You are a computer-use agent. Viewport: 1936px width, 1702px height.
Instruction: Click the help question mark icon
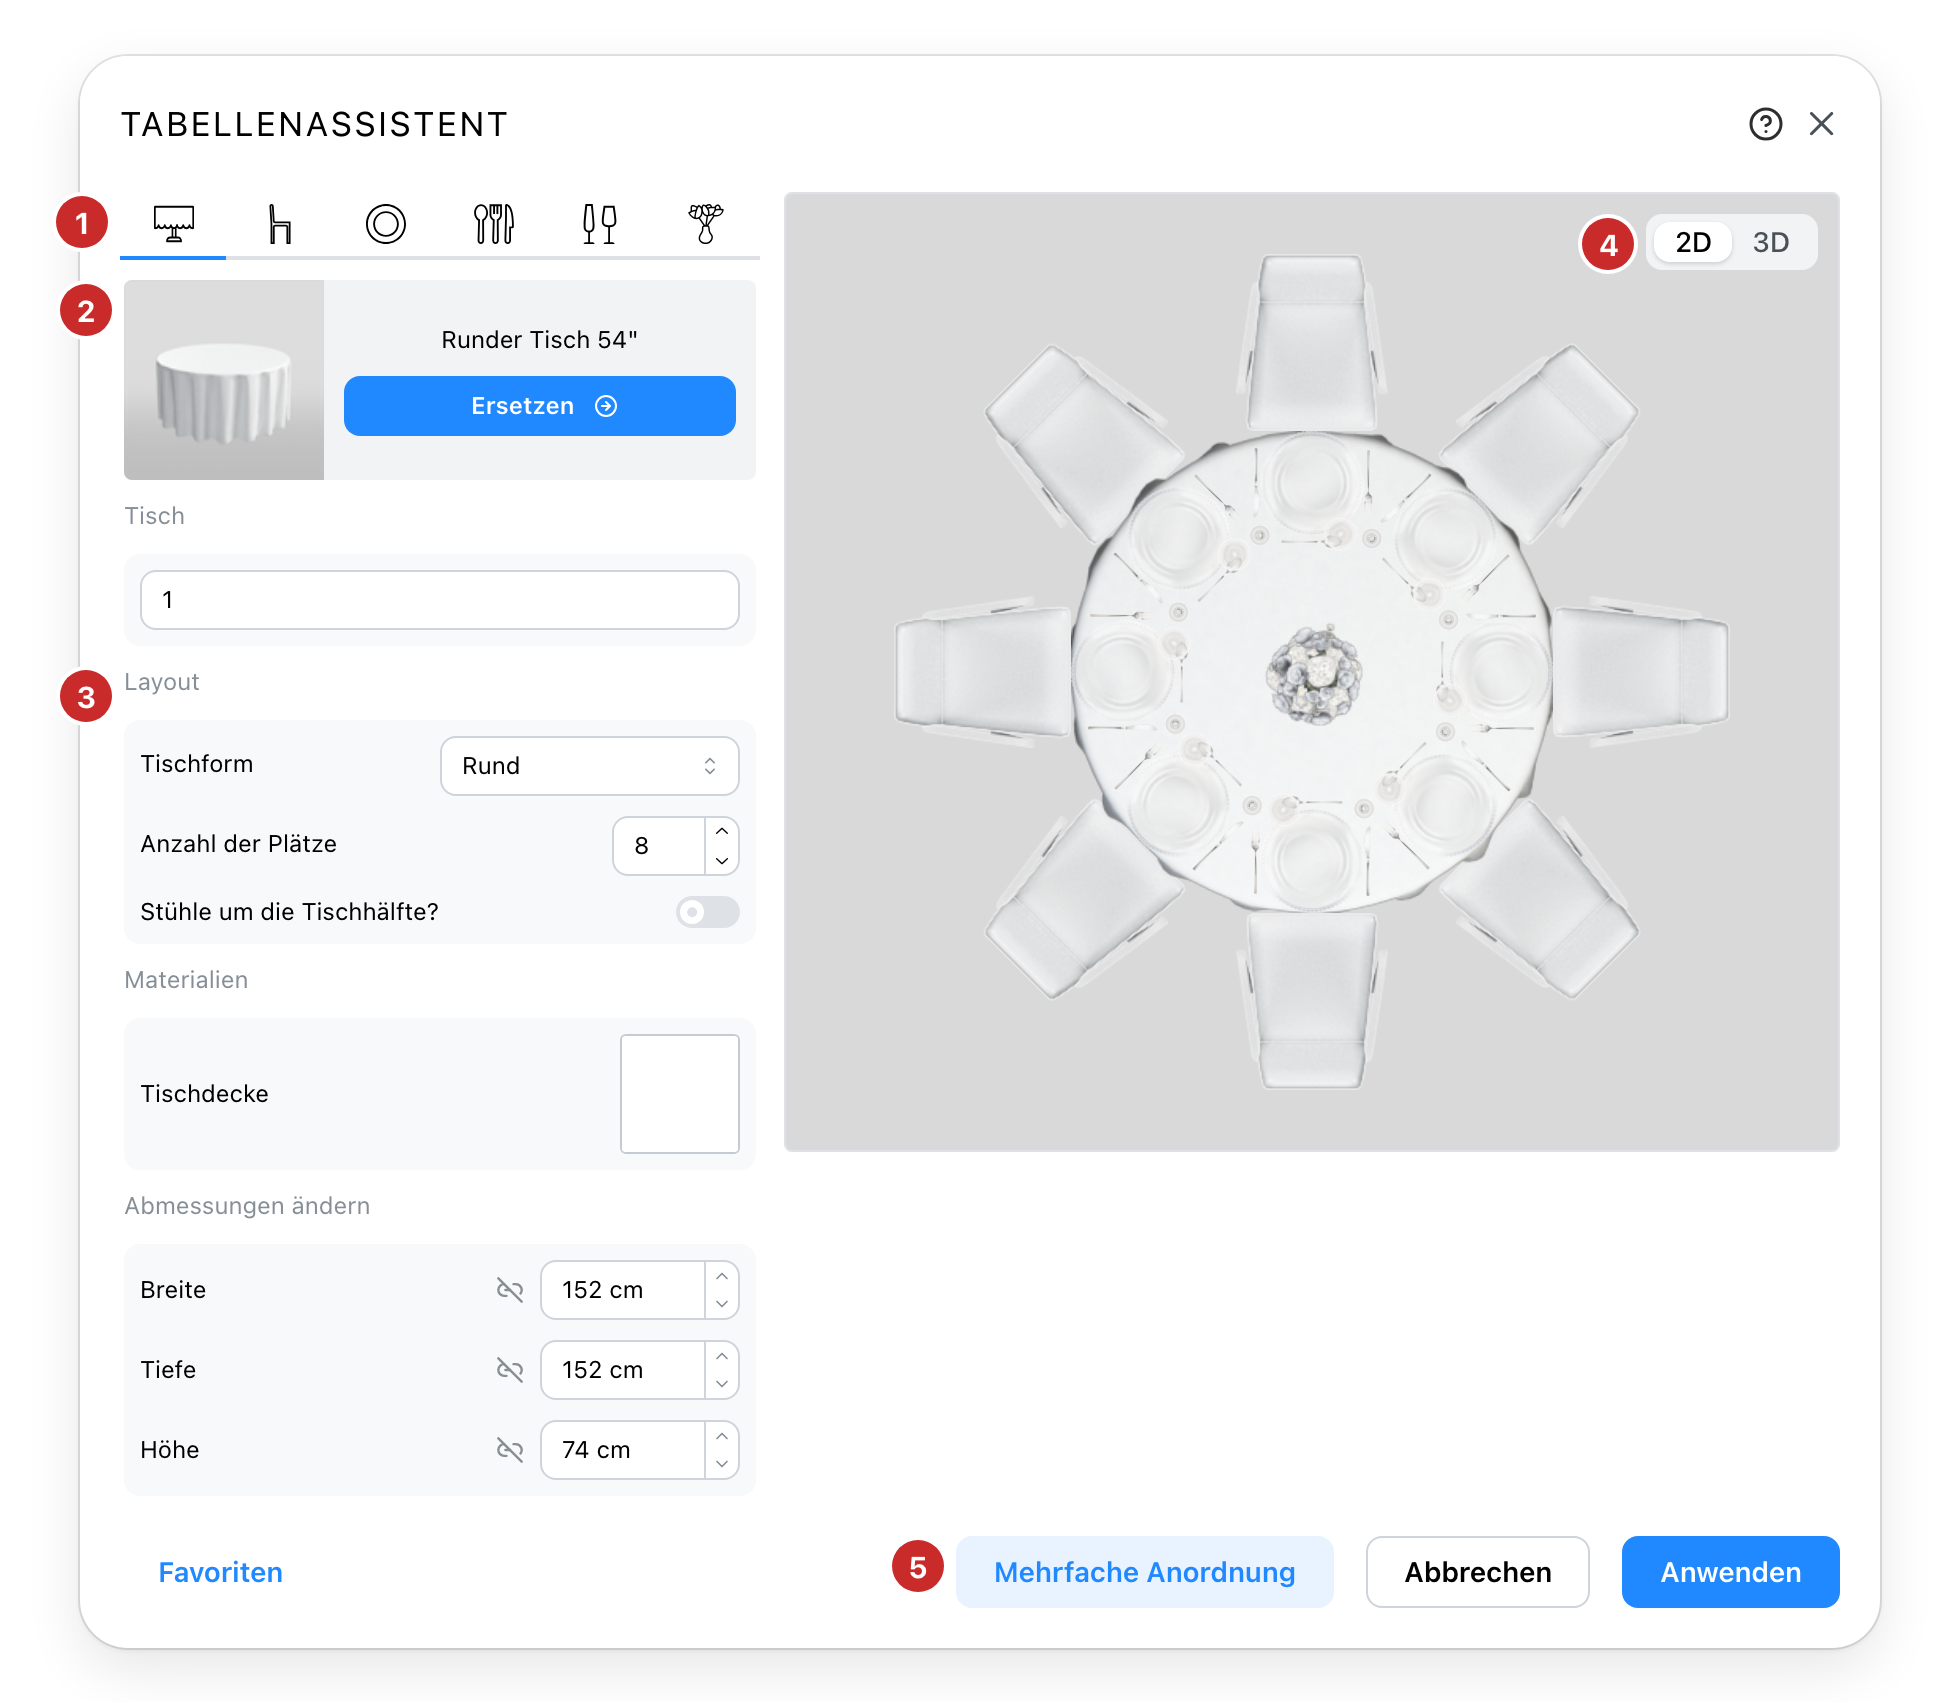[1766, 124]
